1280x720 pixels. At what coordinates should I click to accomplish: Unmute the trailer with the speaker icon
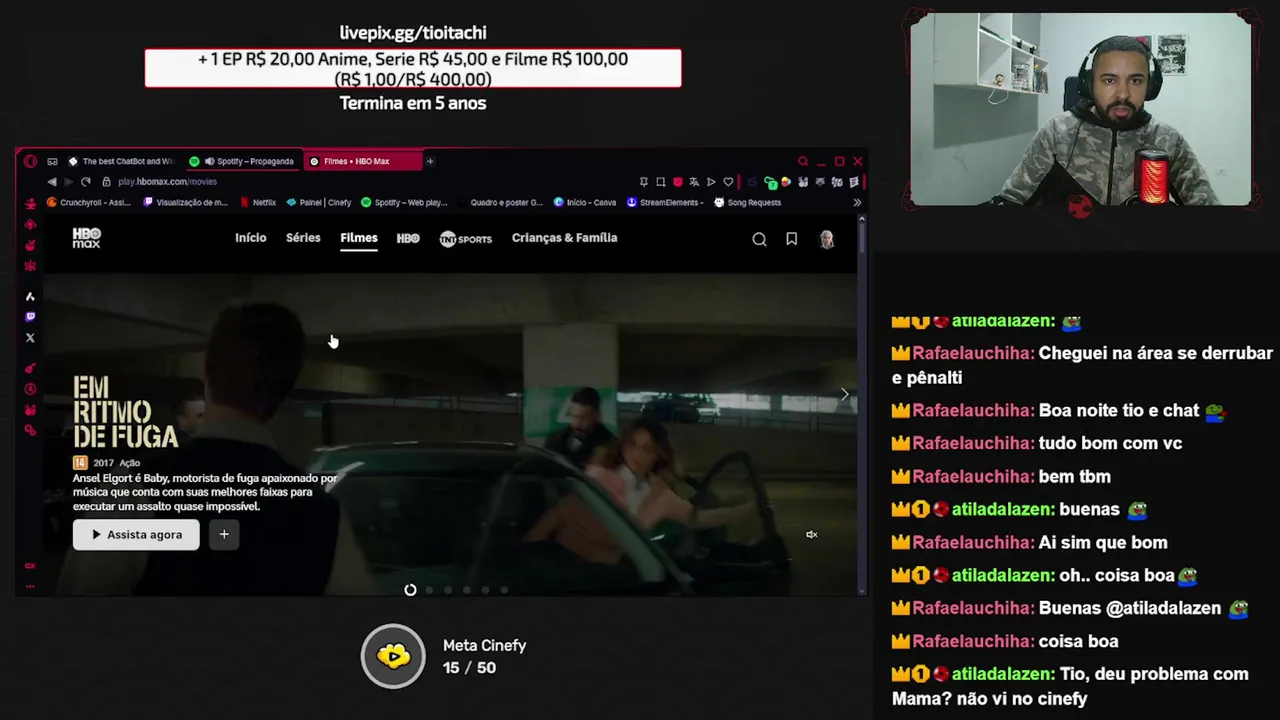[x=812, y=535]
